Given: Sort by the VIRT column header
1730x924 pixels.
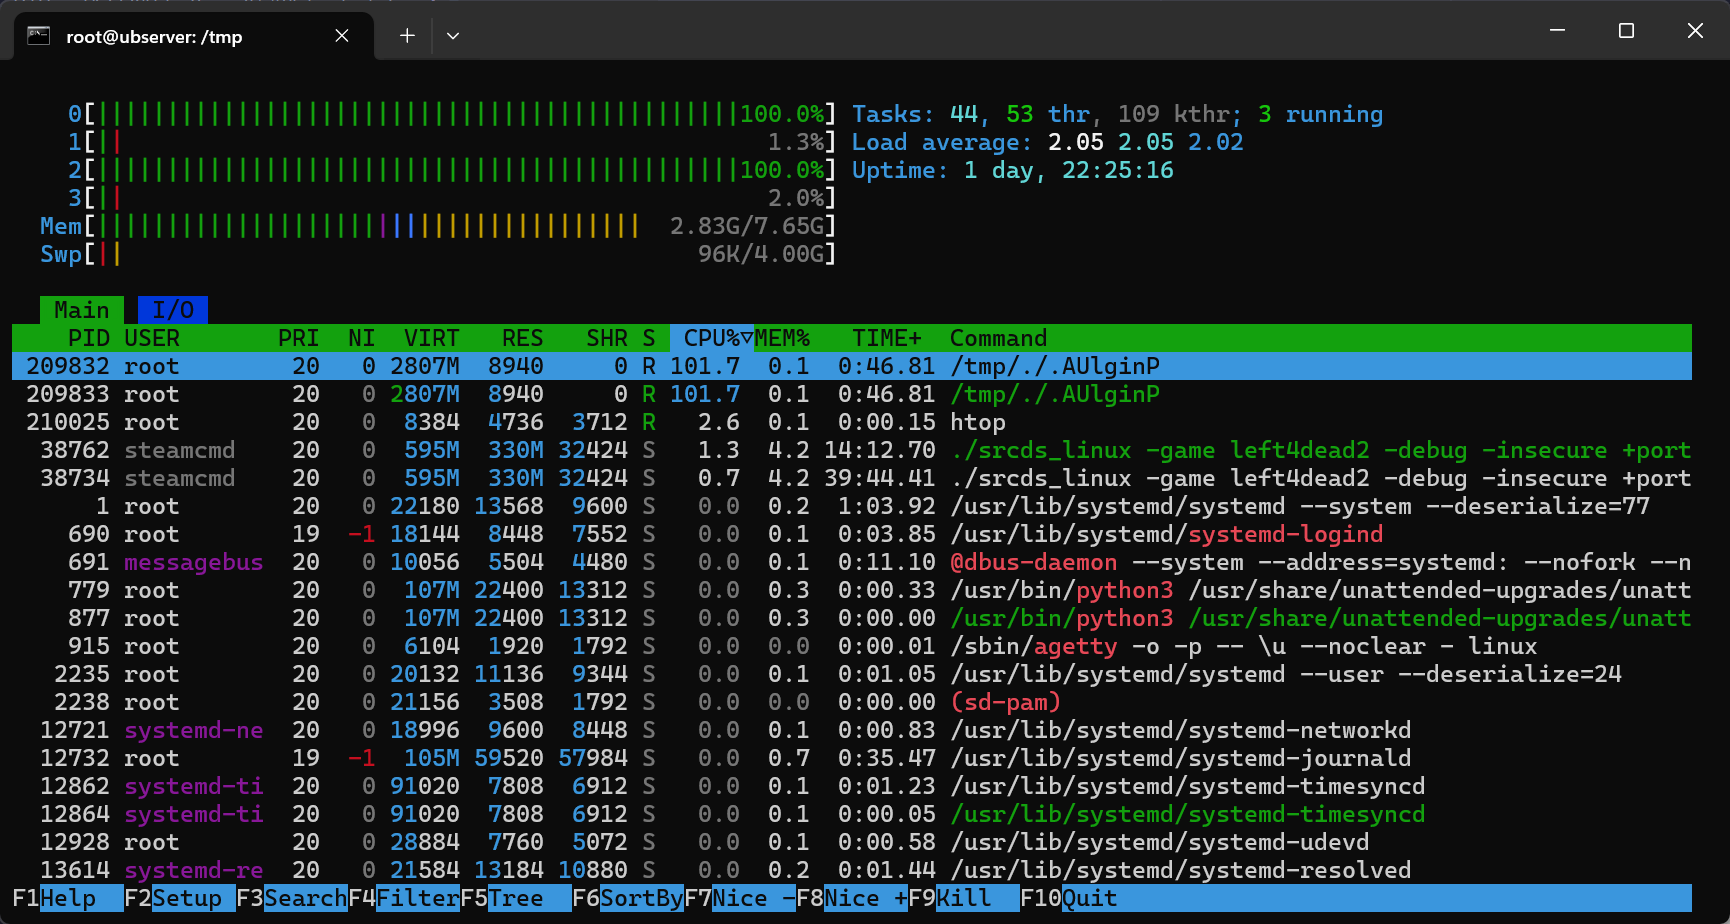Looking at the screenshot, I should tap(432, 338).
